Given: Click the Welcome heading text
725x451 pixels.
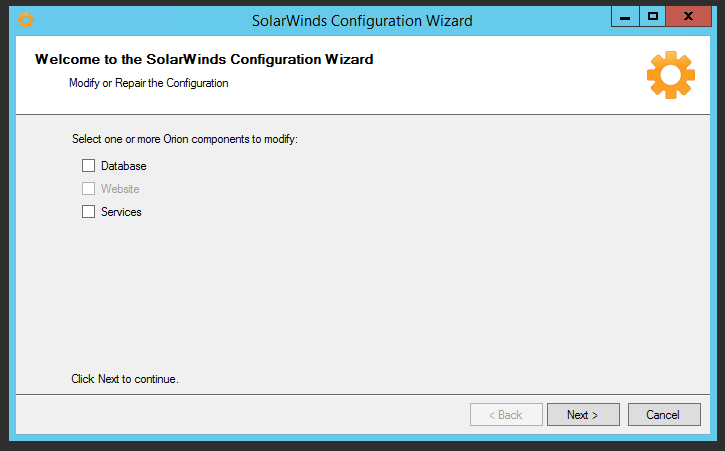Looking at the screenshot, I should coord(204,60).
